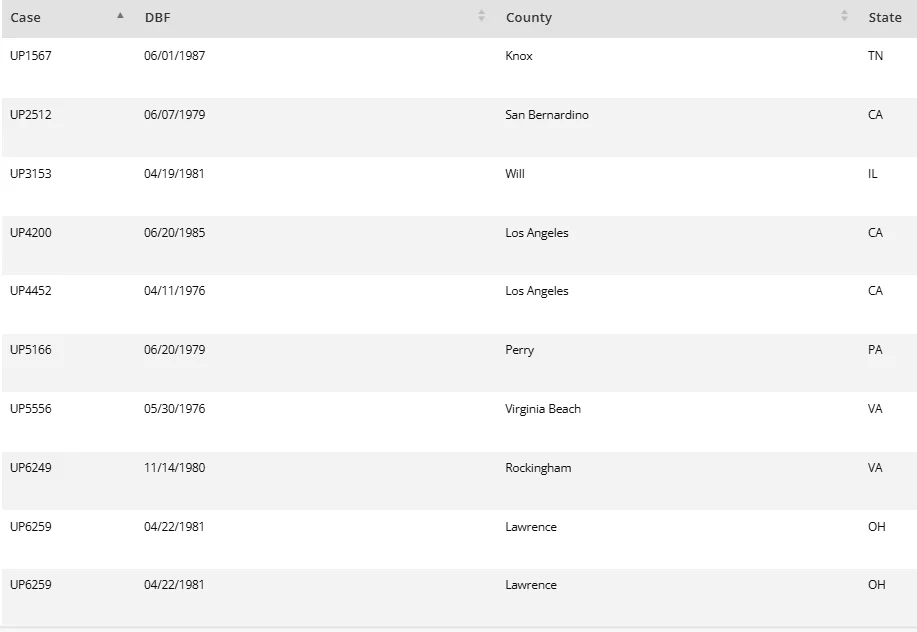Select the Virginia Beach county cell

pos(542,409)
